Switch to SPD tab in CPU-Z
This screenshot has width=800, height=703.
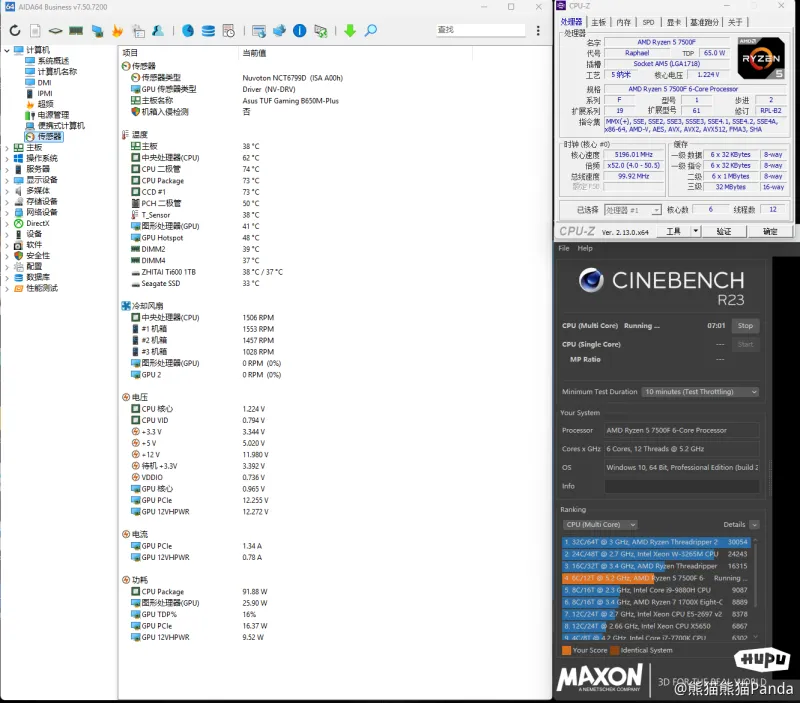click(648, 22)
